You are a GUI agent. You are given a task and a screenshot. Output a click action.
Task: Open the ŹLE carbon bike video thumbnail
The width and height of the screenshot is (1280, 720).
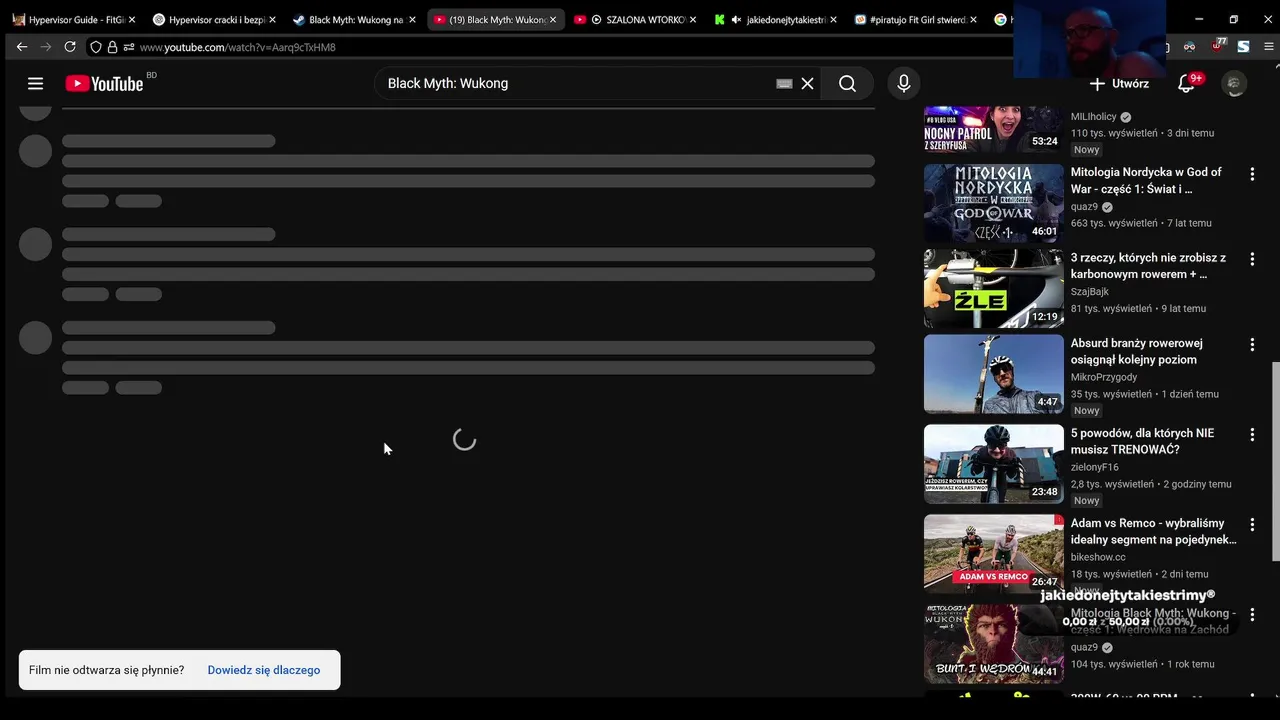point(993,289)
